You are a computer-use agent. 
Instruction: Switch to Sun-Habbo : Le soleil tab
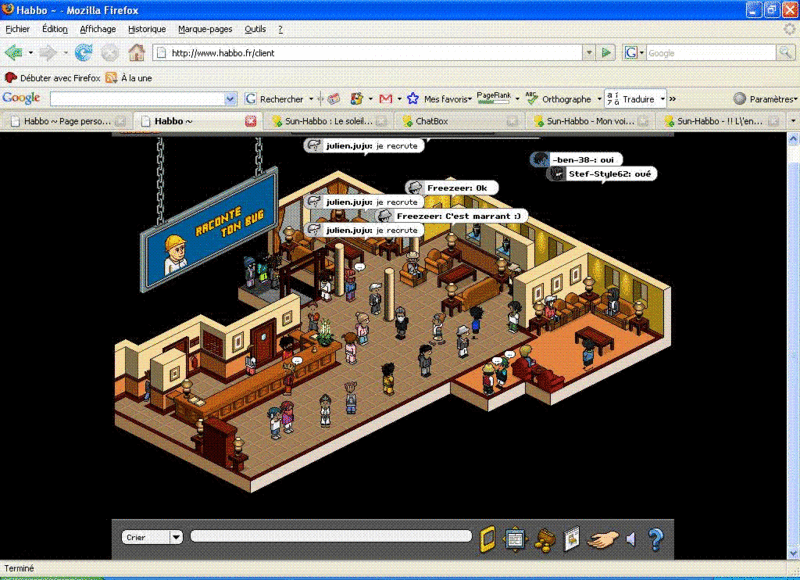coord(328,121)
